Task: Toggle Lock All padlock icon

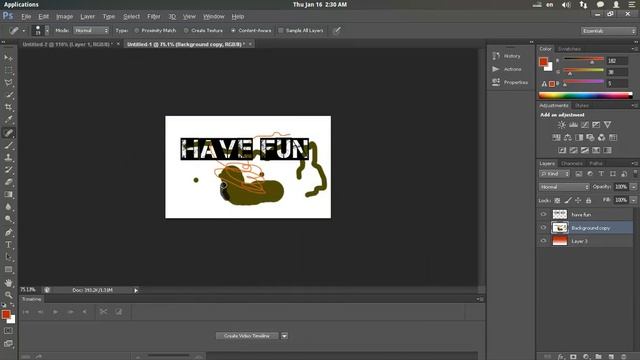Action: point(589,200)
